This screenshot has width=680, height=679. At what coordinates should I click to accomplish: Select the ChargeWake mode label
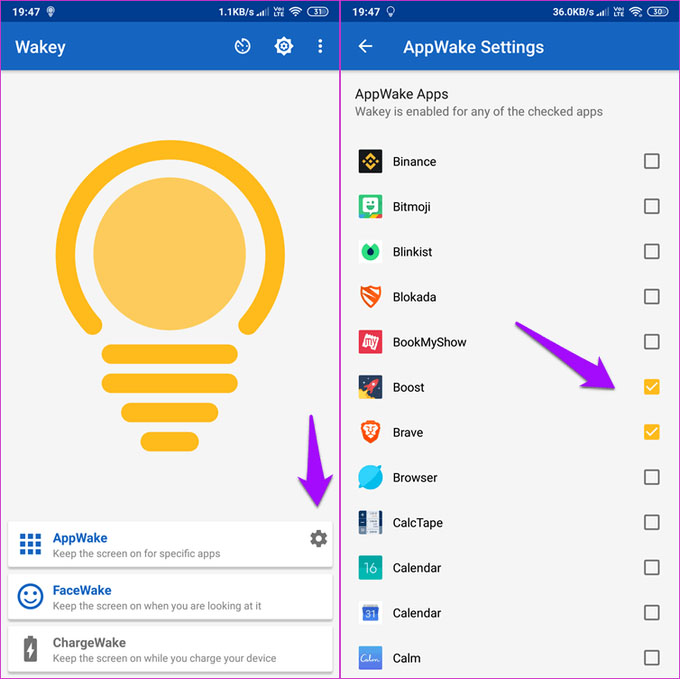click(x=89, y=643)
